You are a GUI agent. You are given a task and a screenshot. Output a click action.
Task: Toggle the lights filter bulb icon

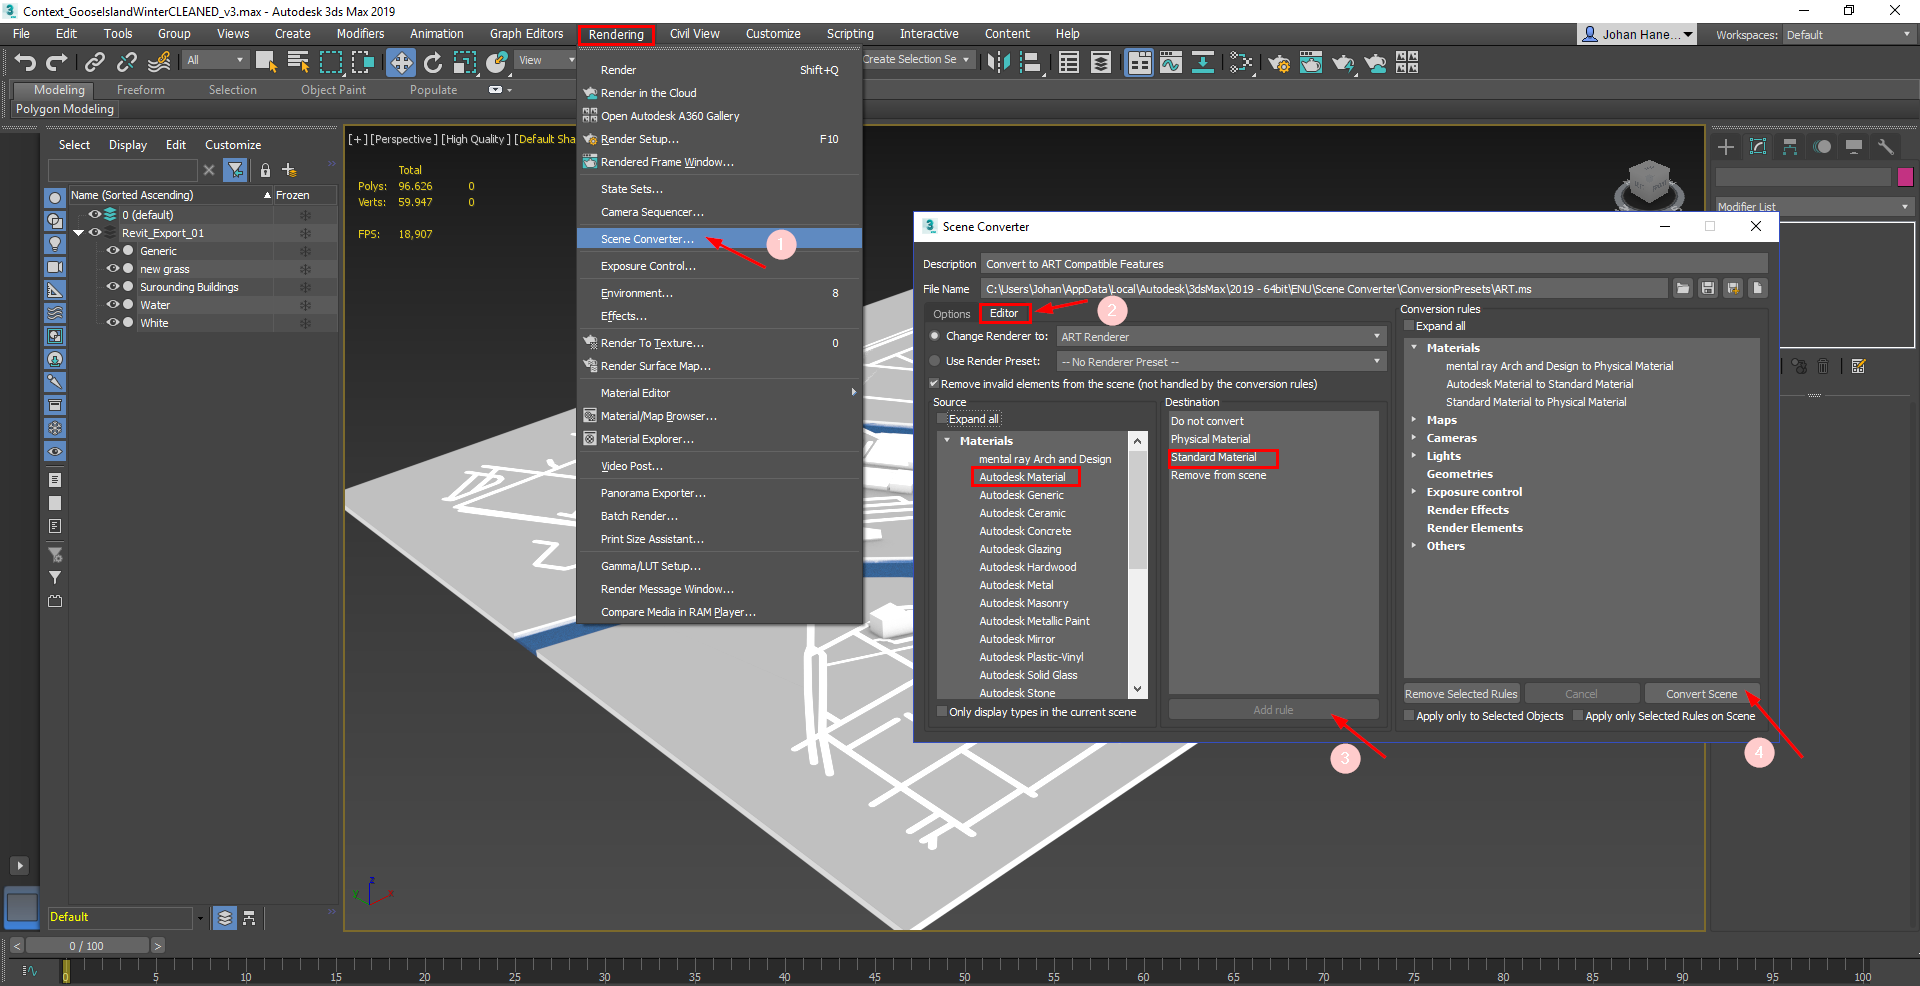(x=55, y=244)
